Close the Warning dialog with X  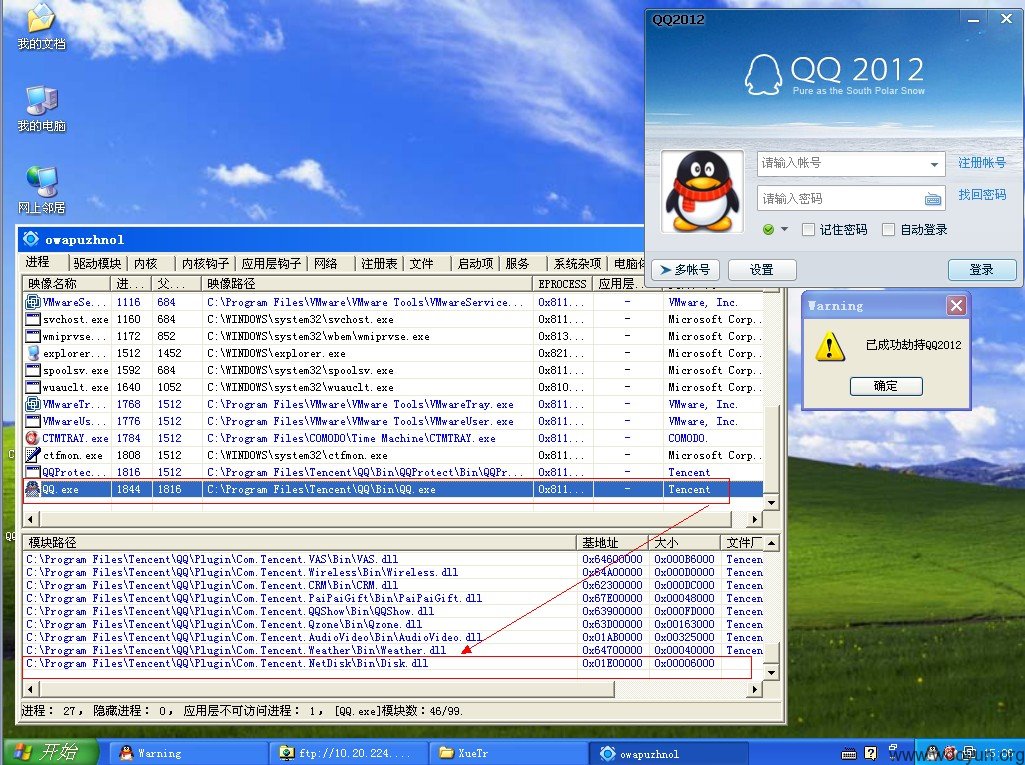(956, 305)
